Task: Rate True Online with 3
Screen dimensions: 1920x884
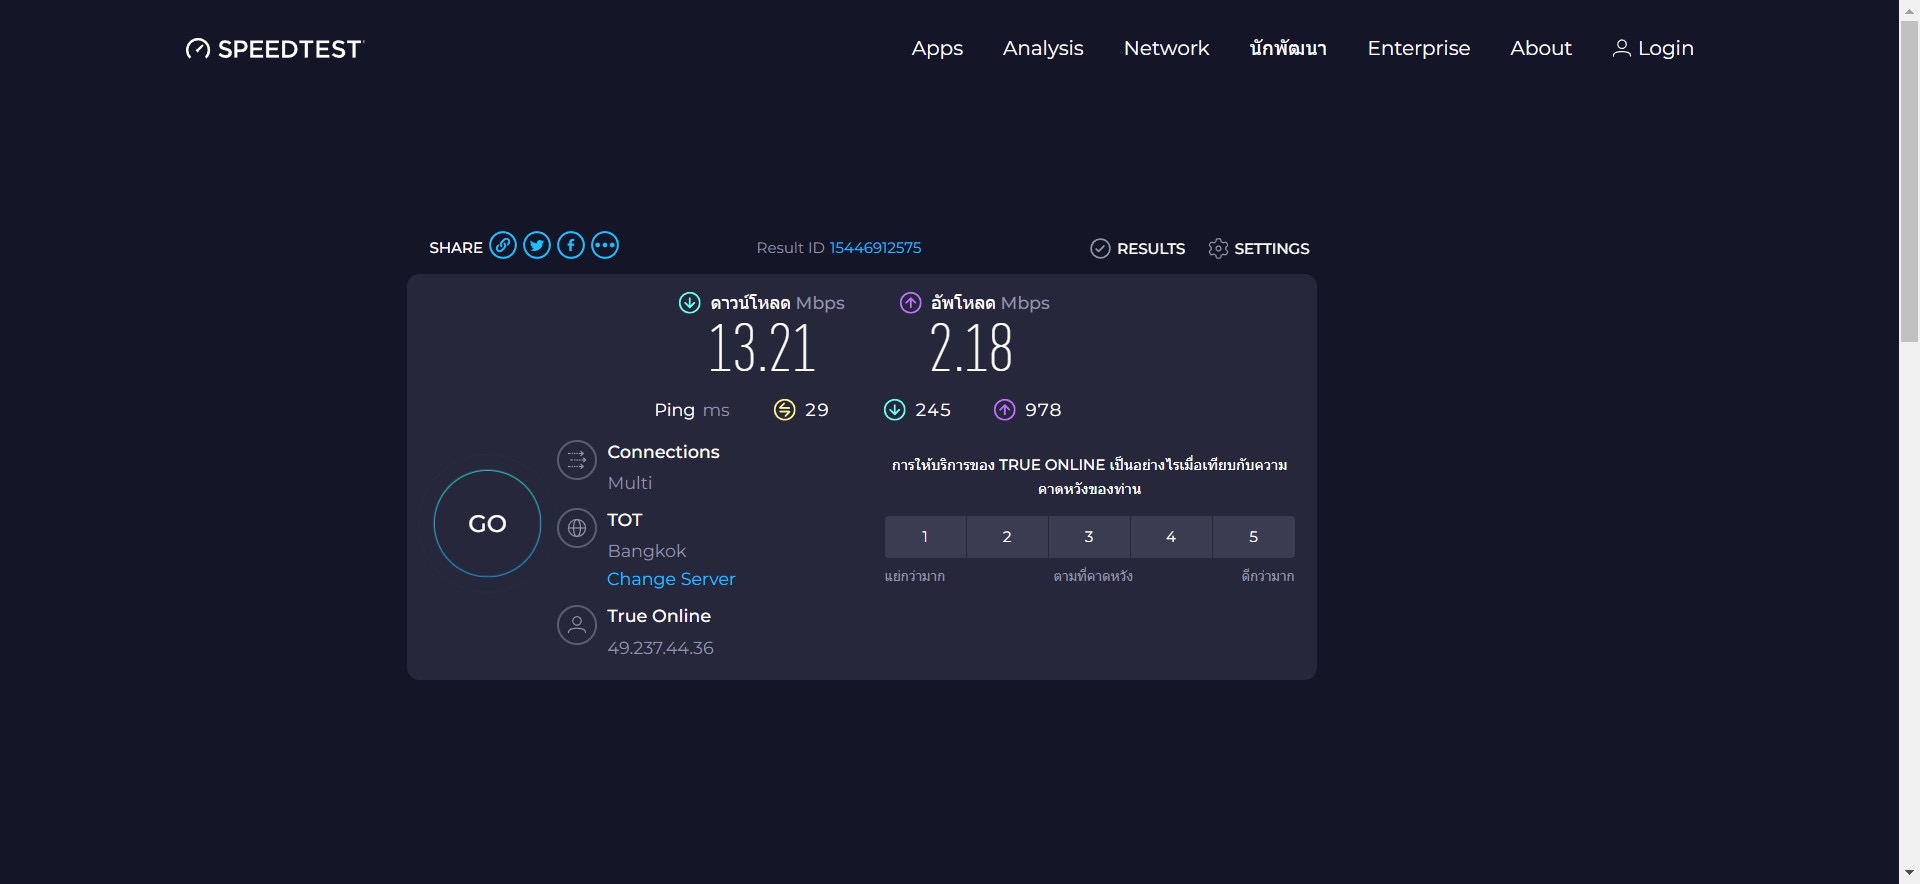Action: click(1089, 537)
